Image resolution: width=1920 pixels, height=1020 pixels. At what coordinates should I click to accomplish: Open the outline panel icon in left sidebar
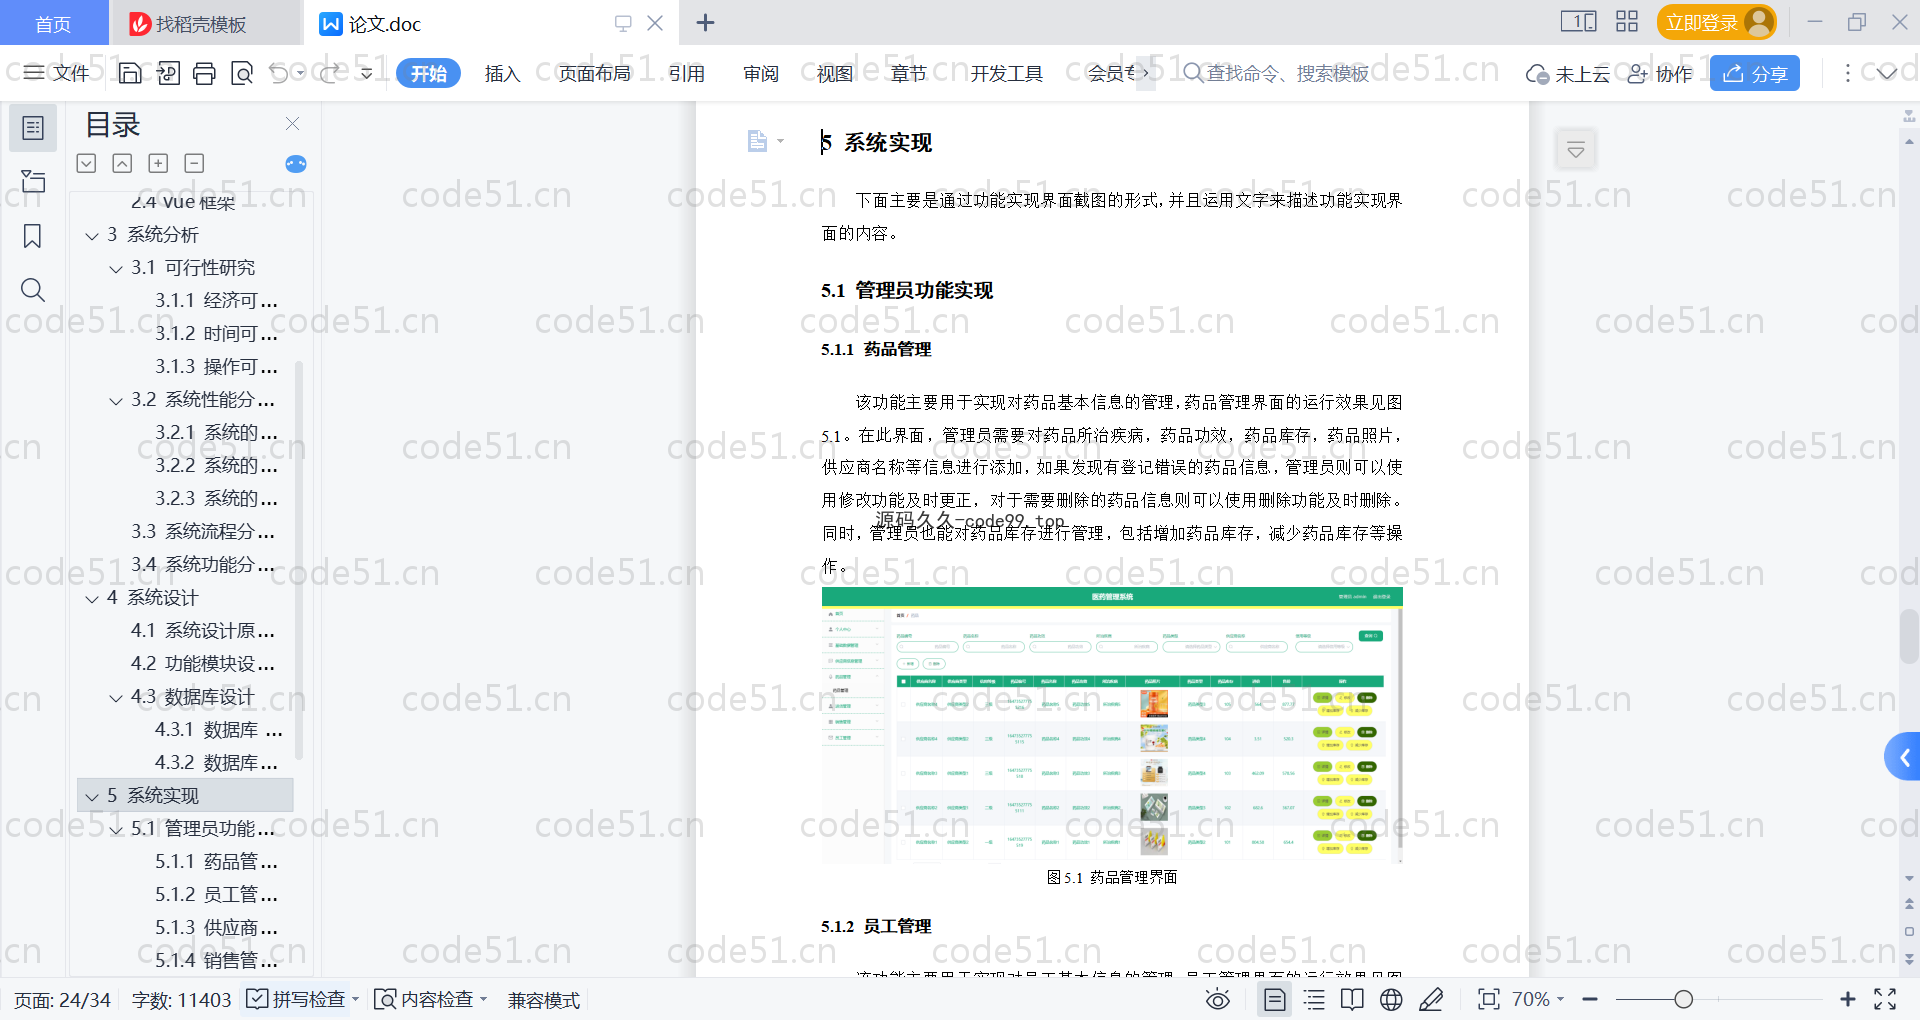click(33, 128)
